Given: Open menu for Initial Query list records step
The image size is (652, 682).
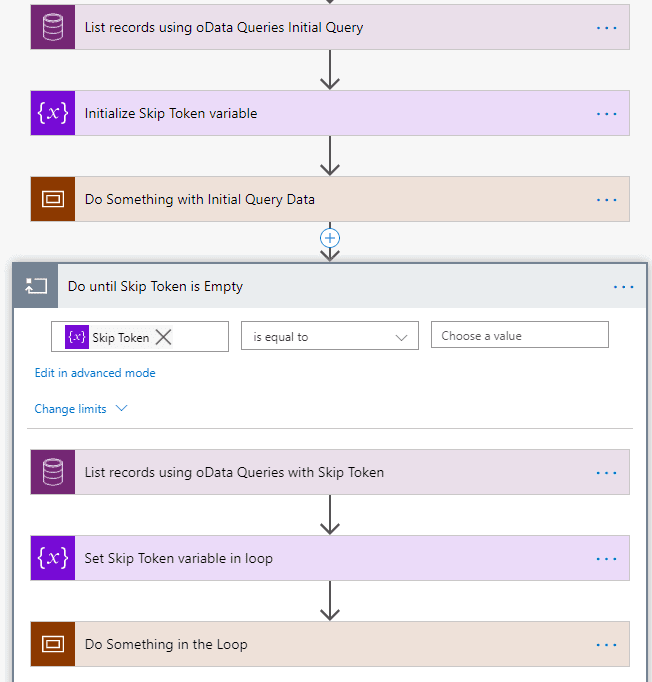Looking at the screenshot, I should [x=607, y=27].
